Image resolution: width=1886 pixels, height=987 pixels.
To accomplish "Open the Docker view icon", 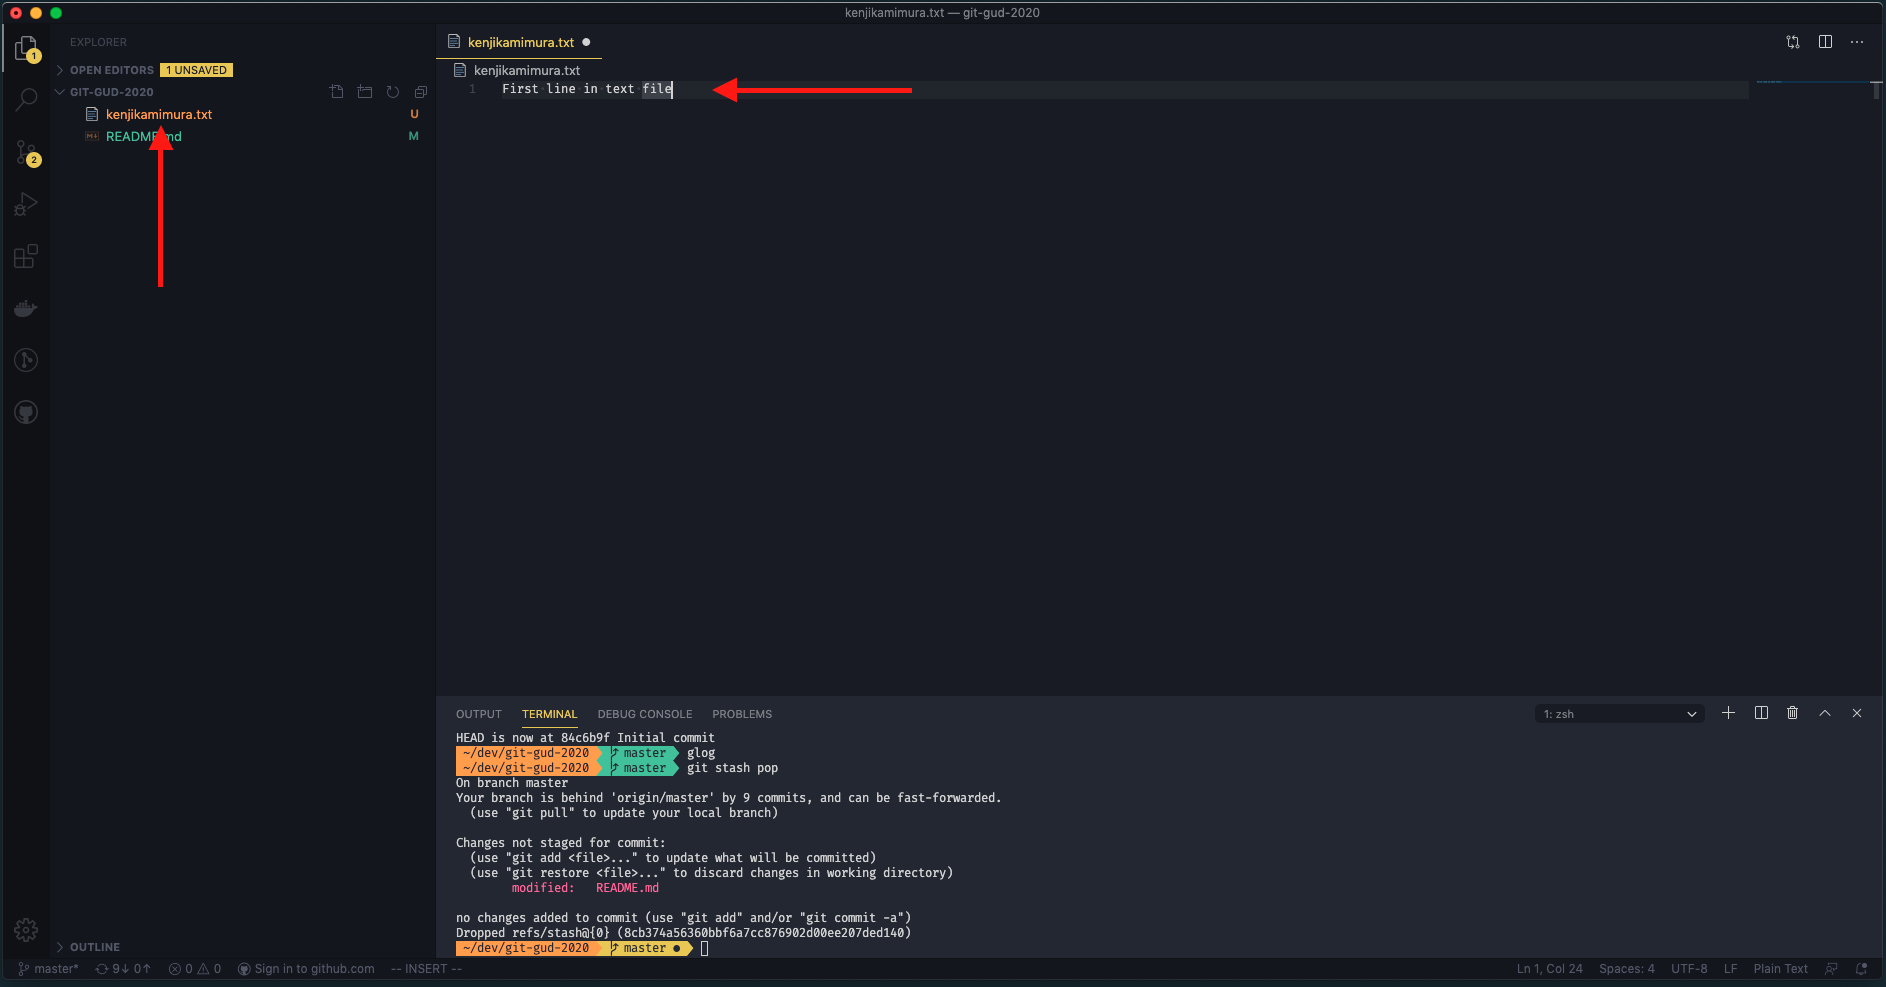I will point(26,308).
